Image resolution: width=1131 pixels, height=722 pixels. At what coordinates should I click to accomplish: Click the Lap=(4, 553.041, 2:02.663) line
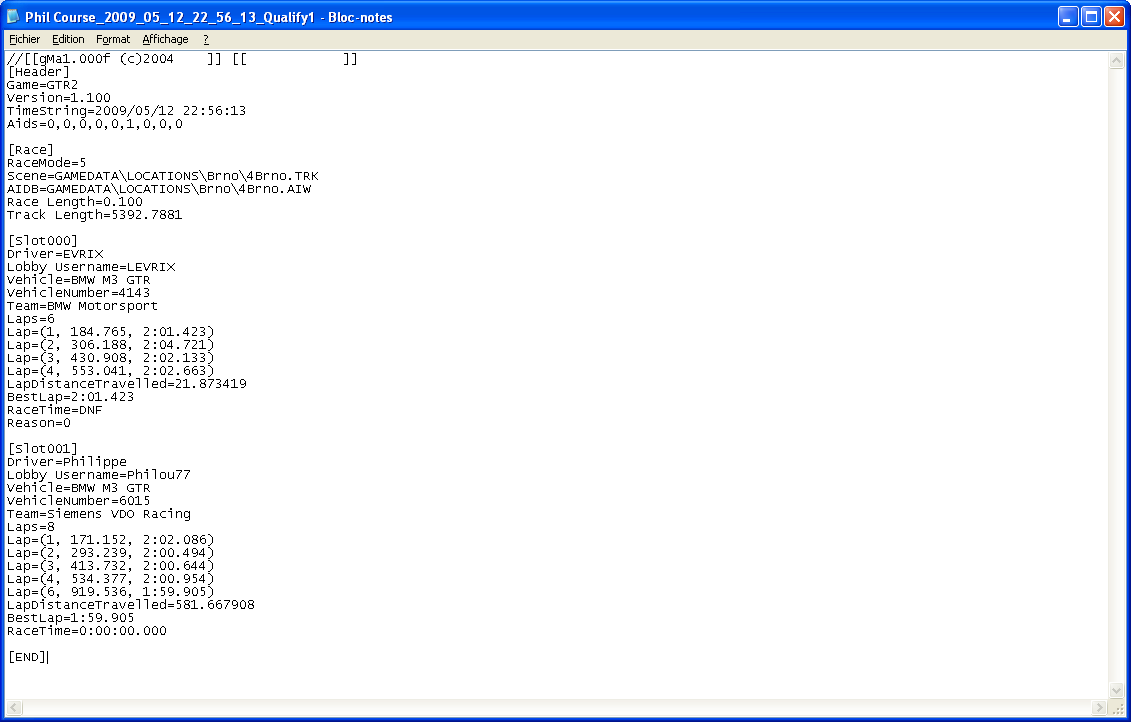[x=110, y=371]
